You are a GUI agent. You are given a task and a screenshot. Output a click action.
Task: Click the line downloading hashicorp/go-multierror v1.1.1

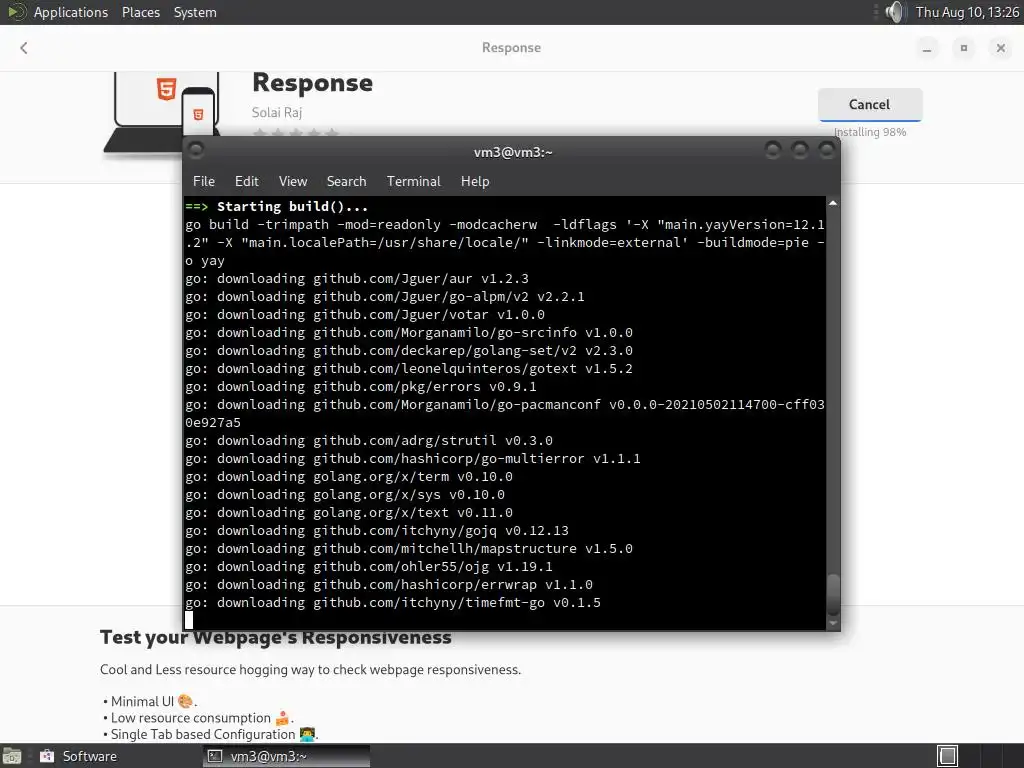click(413, 458)
